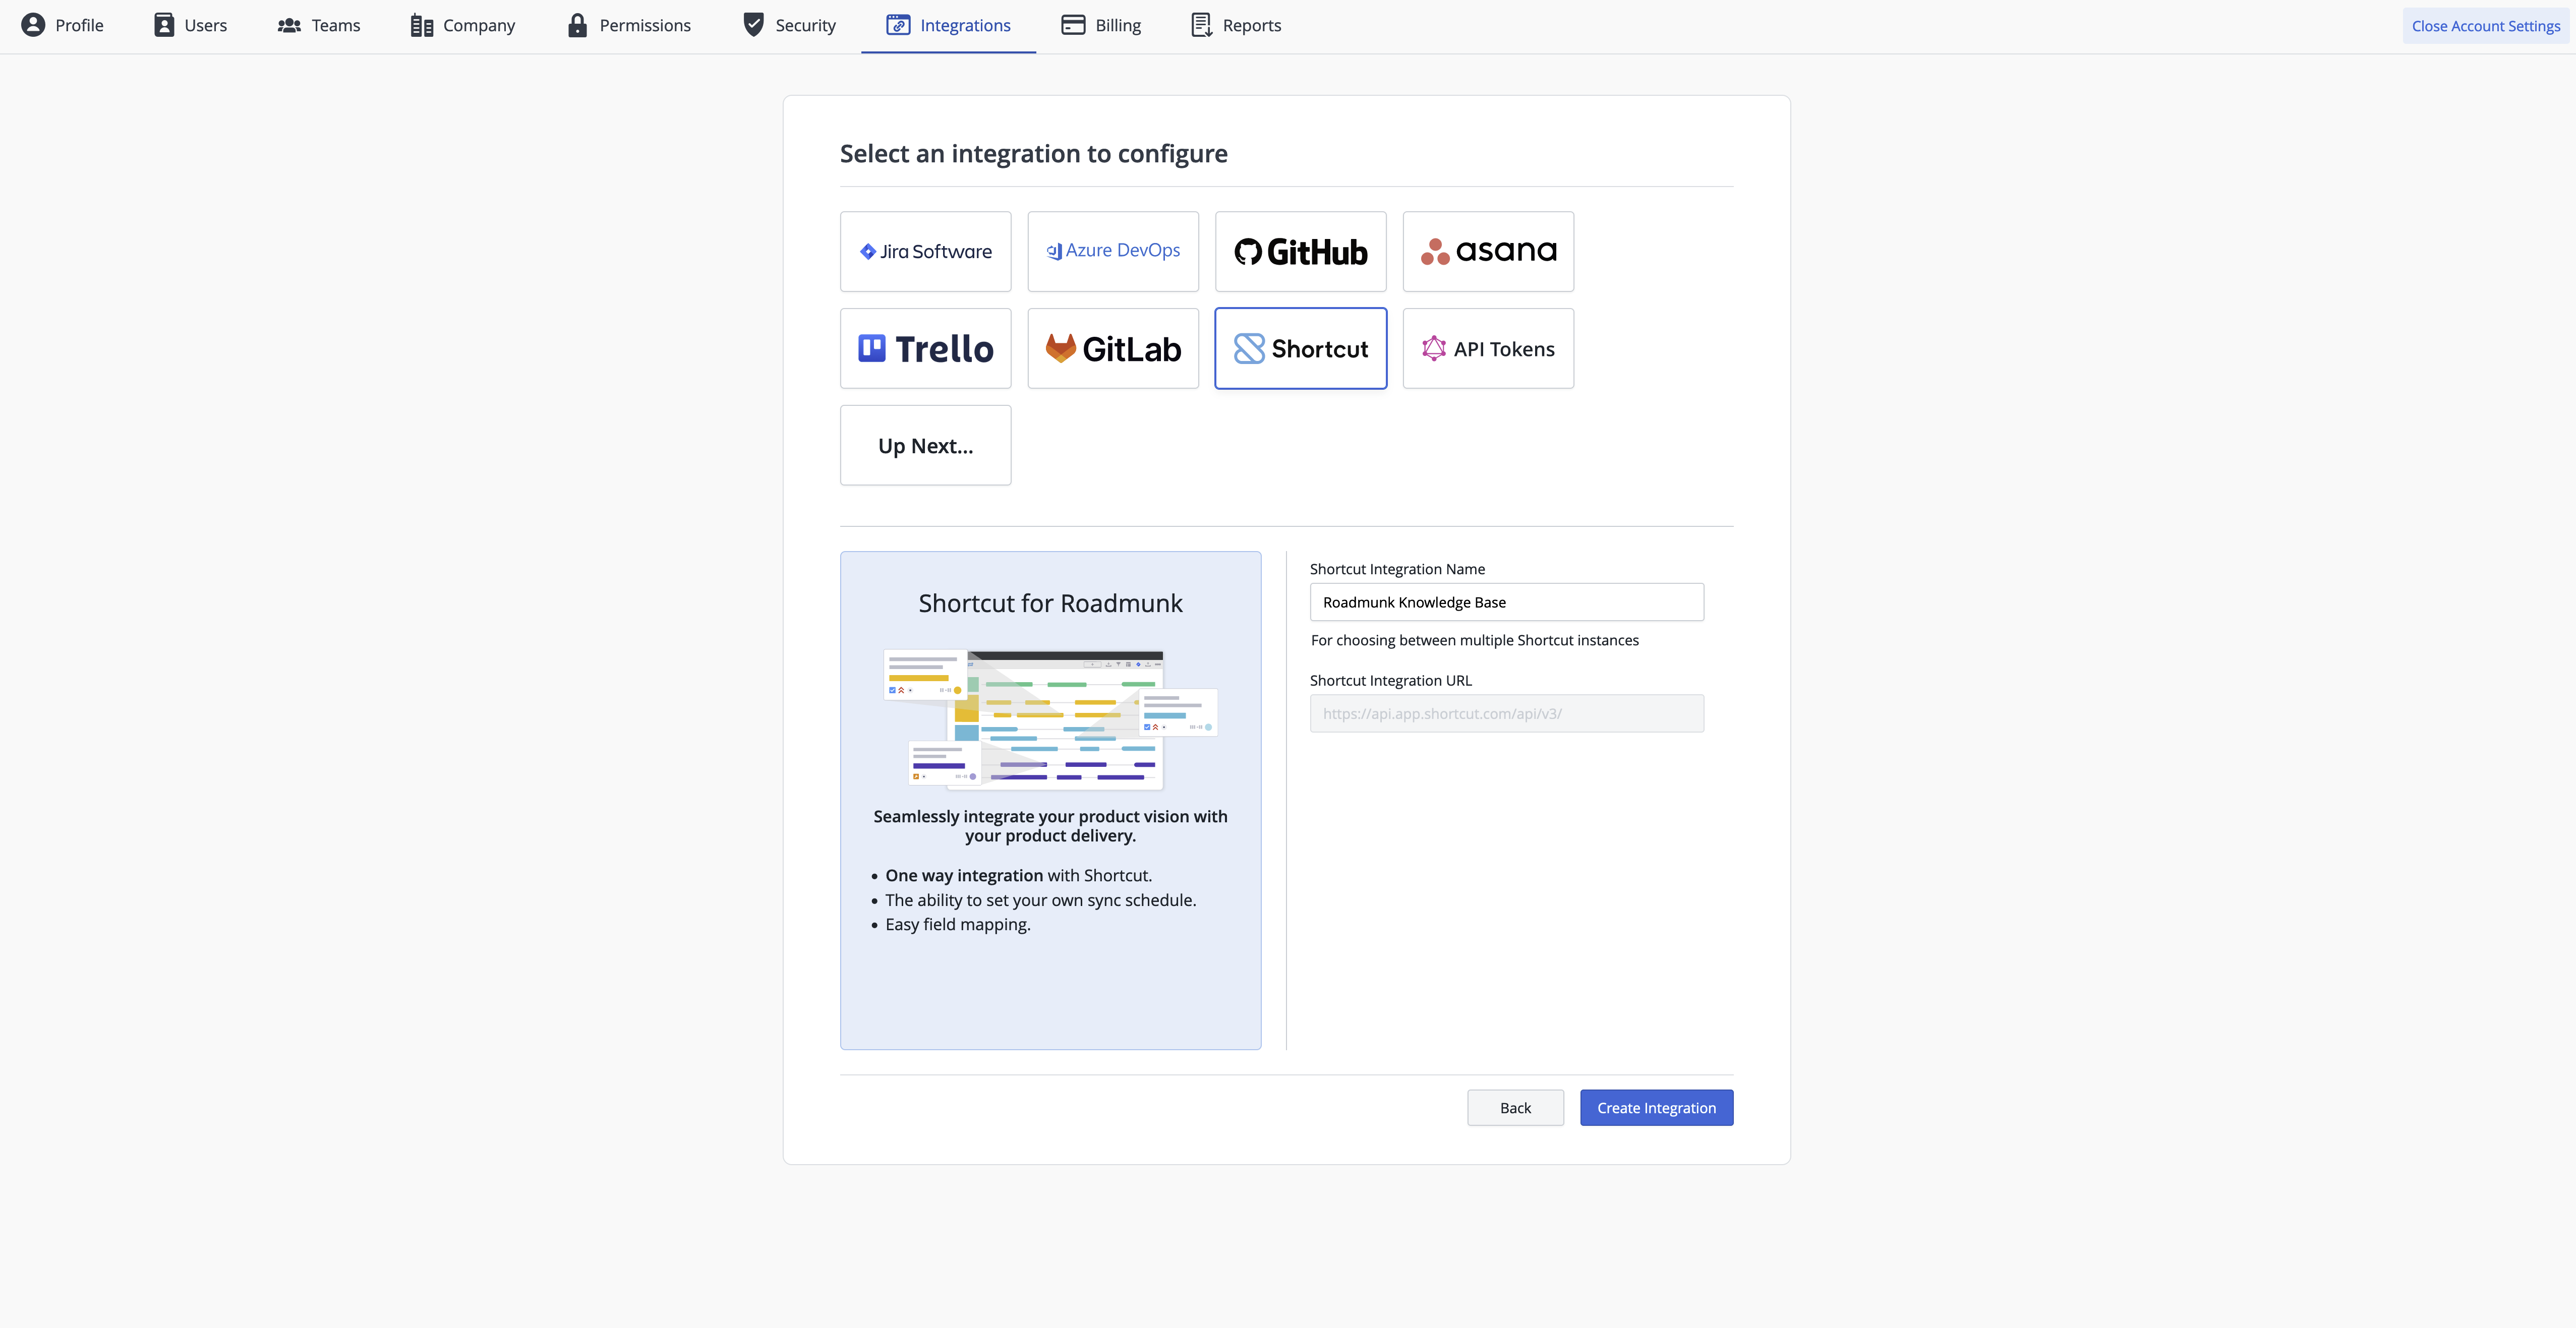
Task: Click the Shortcut Integration Name field
Action: (x=1506, y=602)
